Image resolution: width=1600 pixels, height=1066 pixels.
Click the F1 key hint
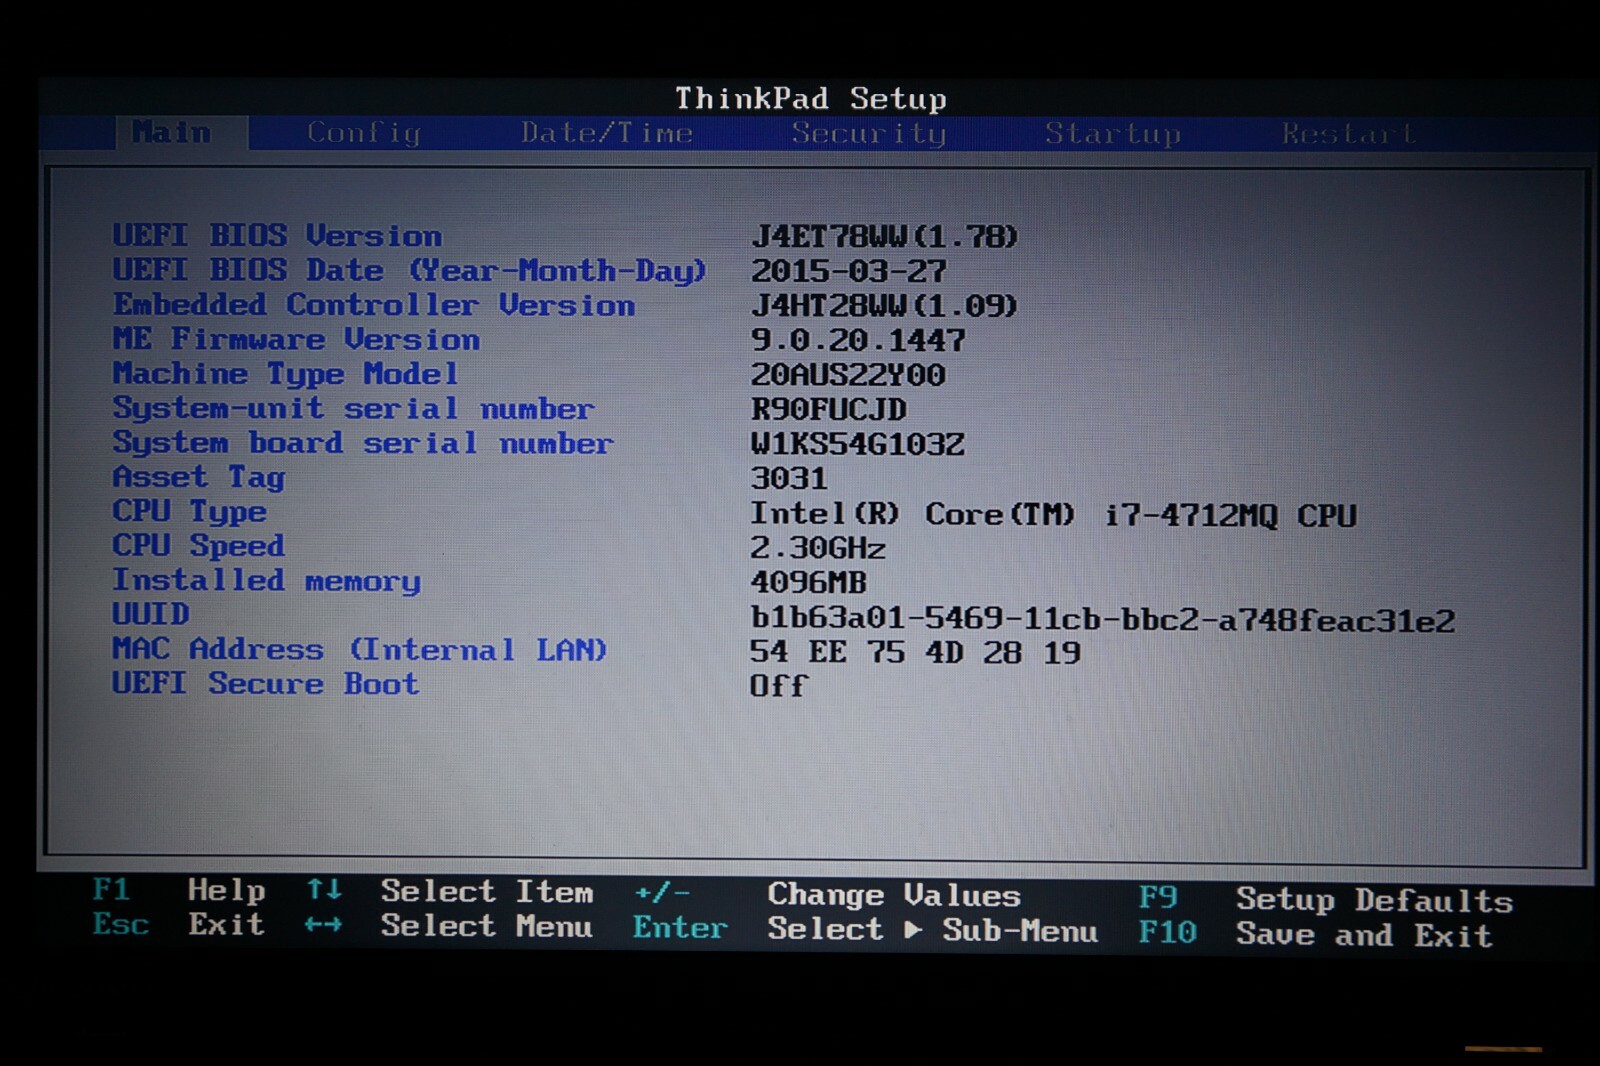click(111, 889)
